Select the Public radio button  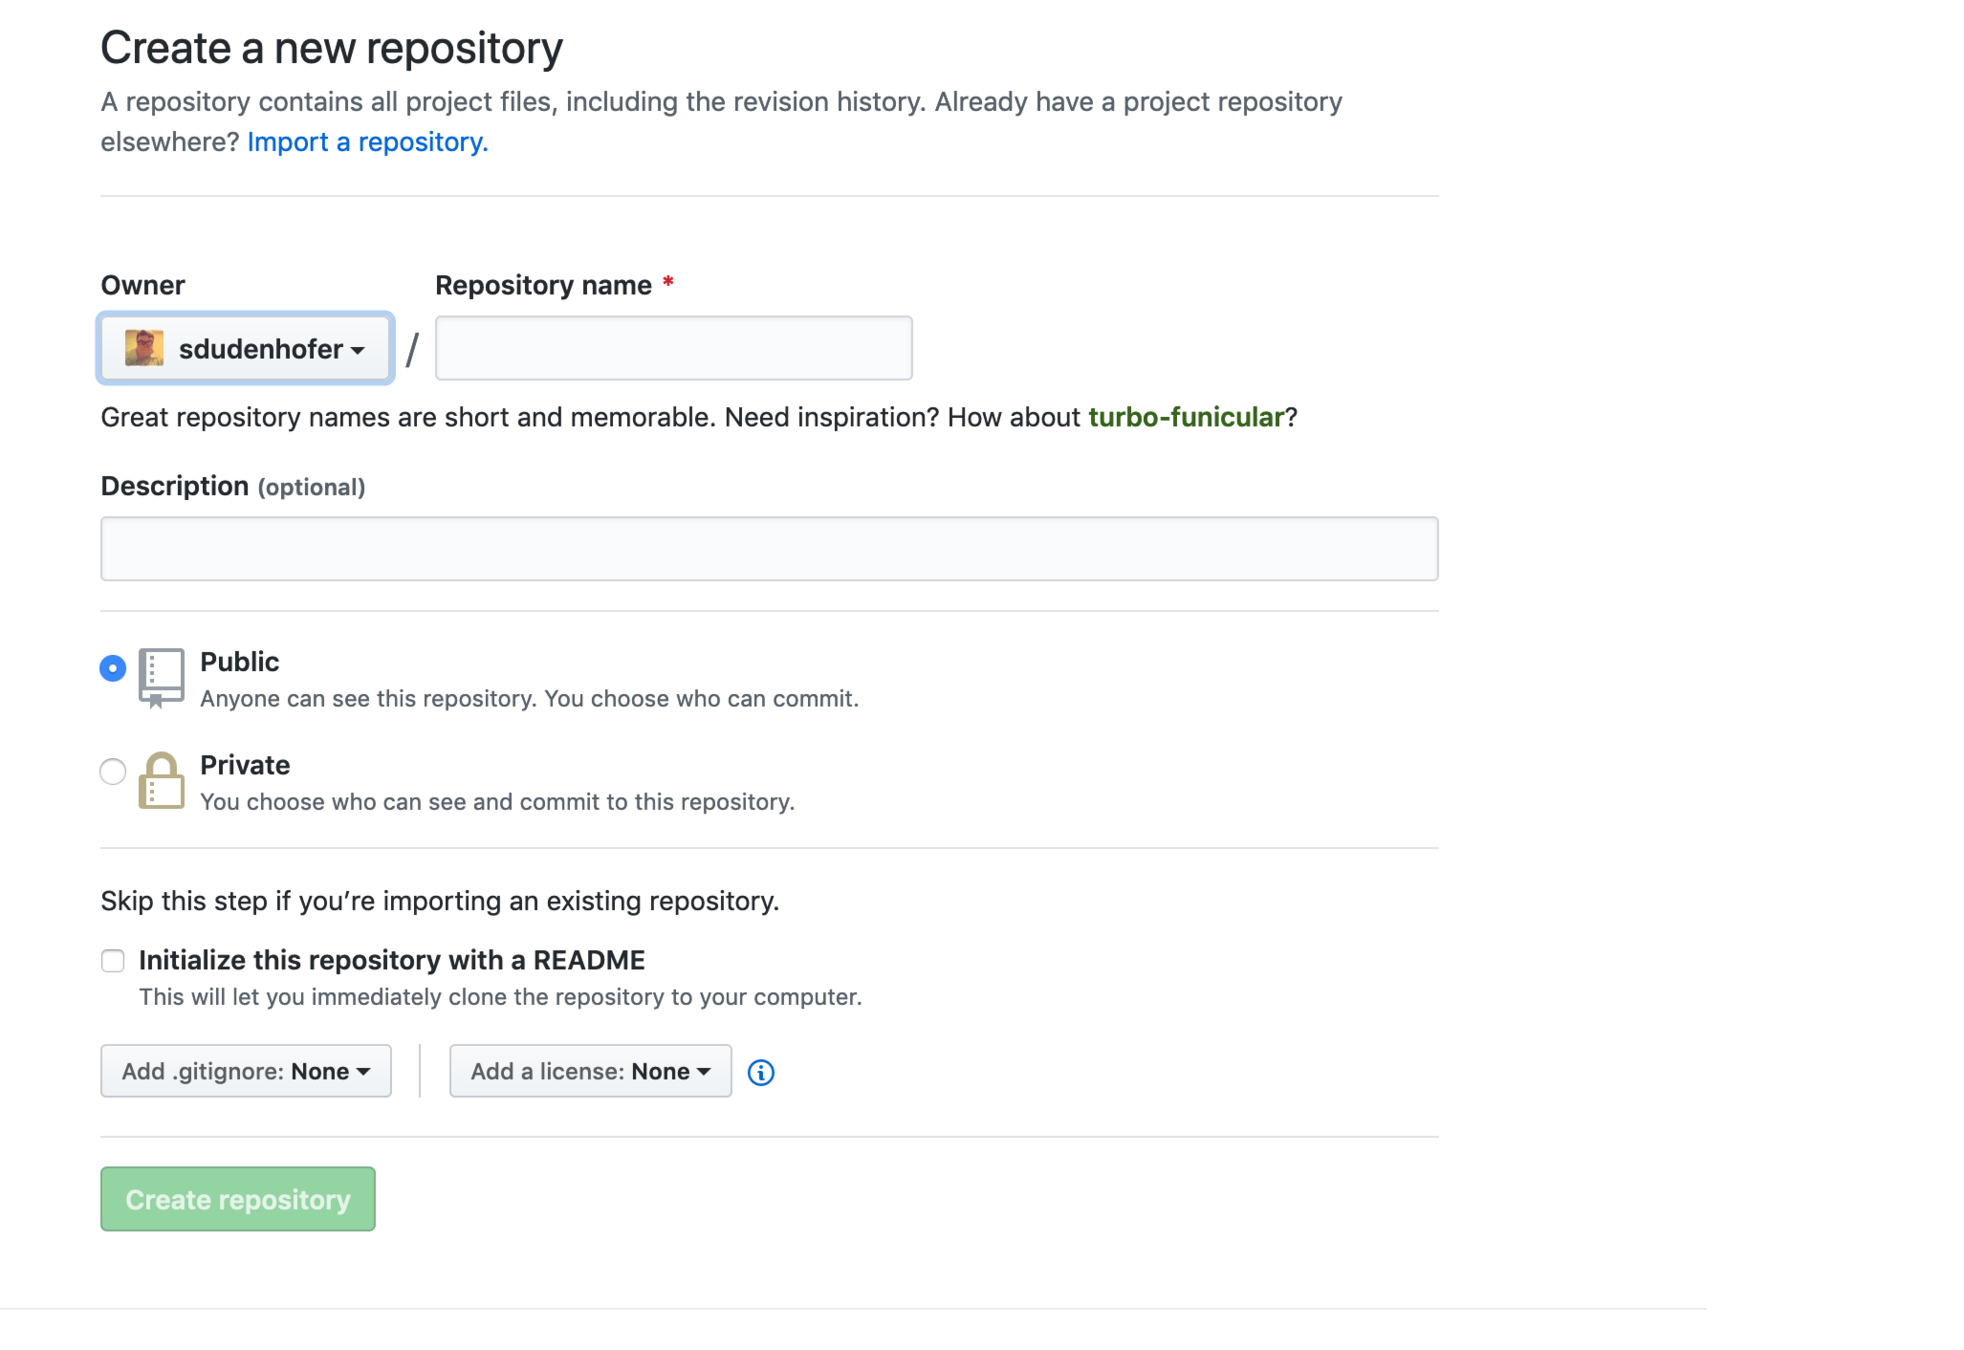click(113, 668)
